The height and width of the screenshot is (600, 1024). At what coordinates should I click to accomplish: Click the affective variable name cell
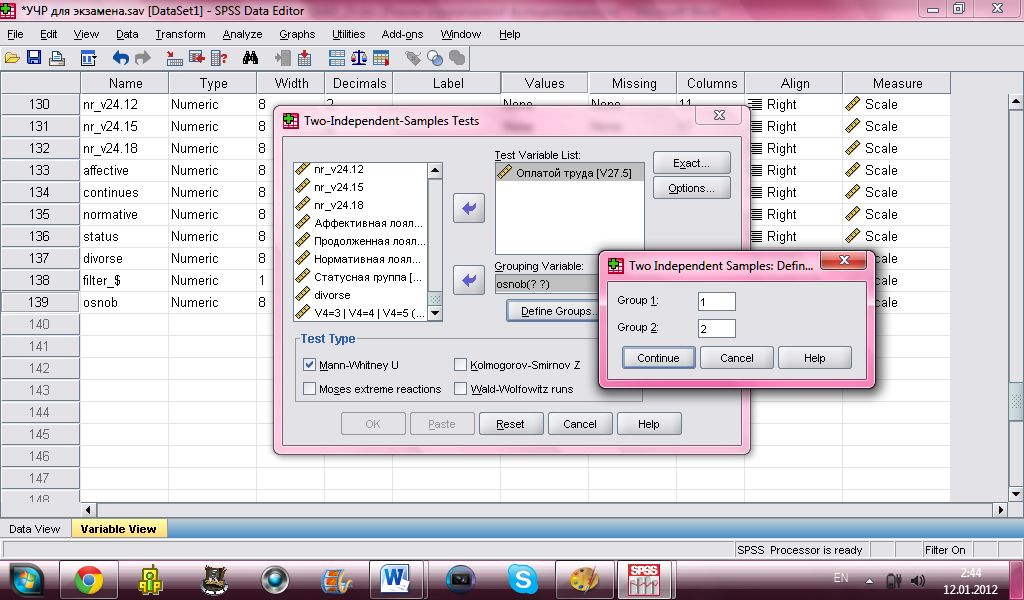tap(124, 170)
